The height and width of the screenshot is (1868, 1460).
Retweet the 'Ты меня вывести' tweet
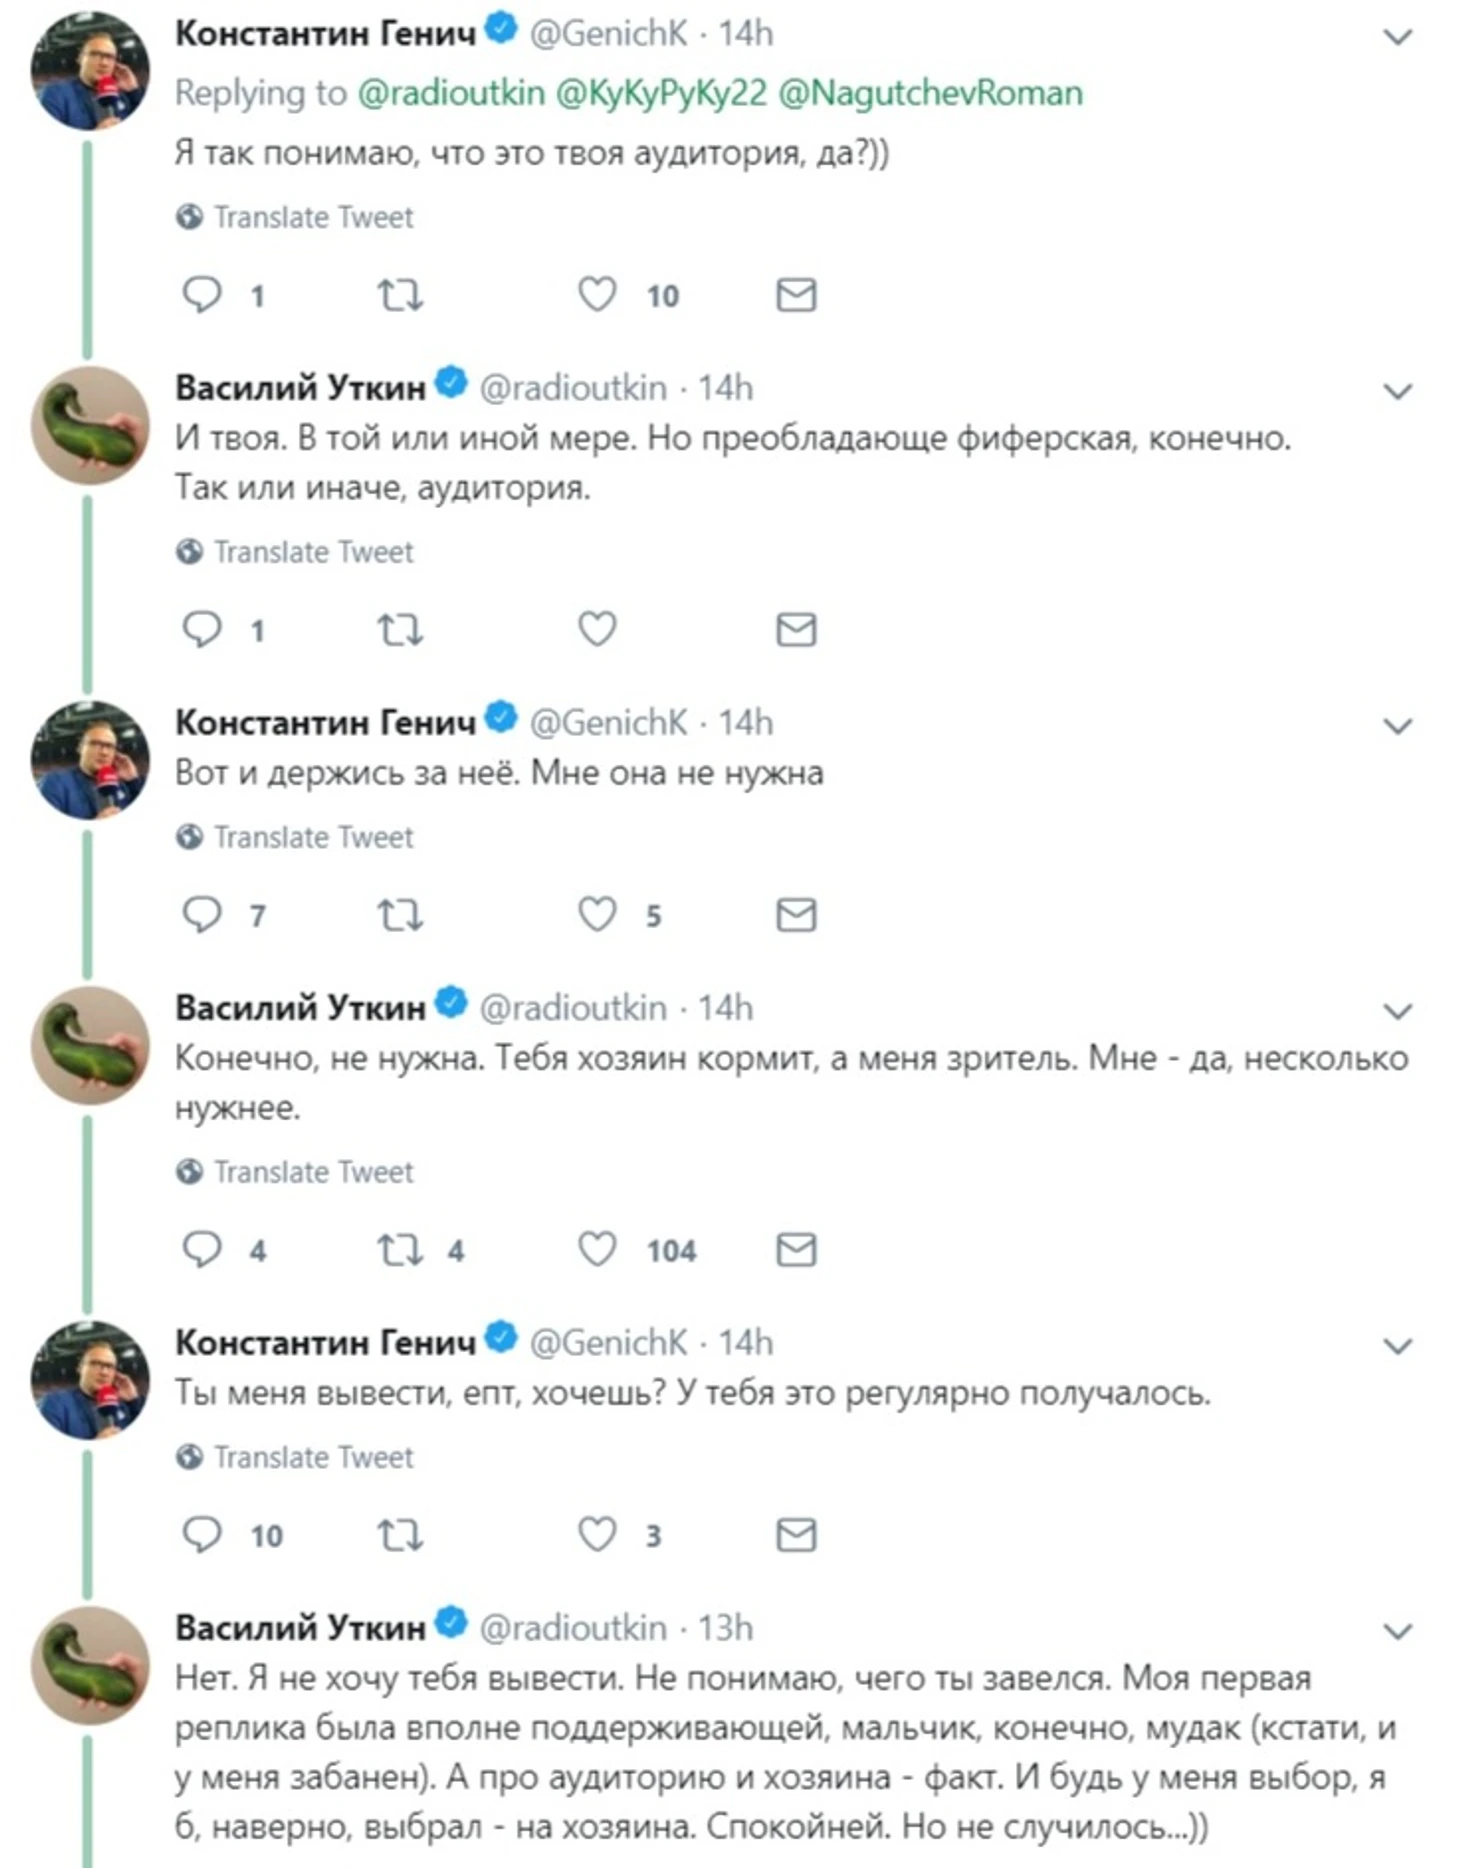(x=400, y=1535)
